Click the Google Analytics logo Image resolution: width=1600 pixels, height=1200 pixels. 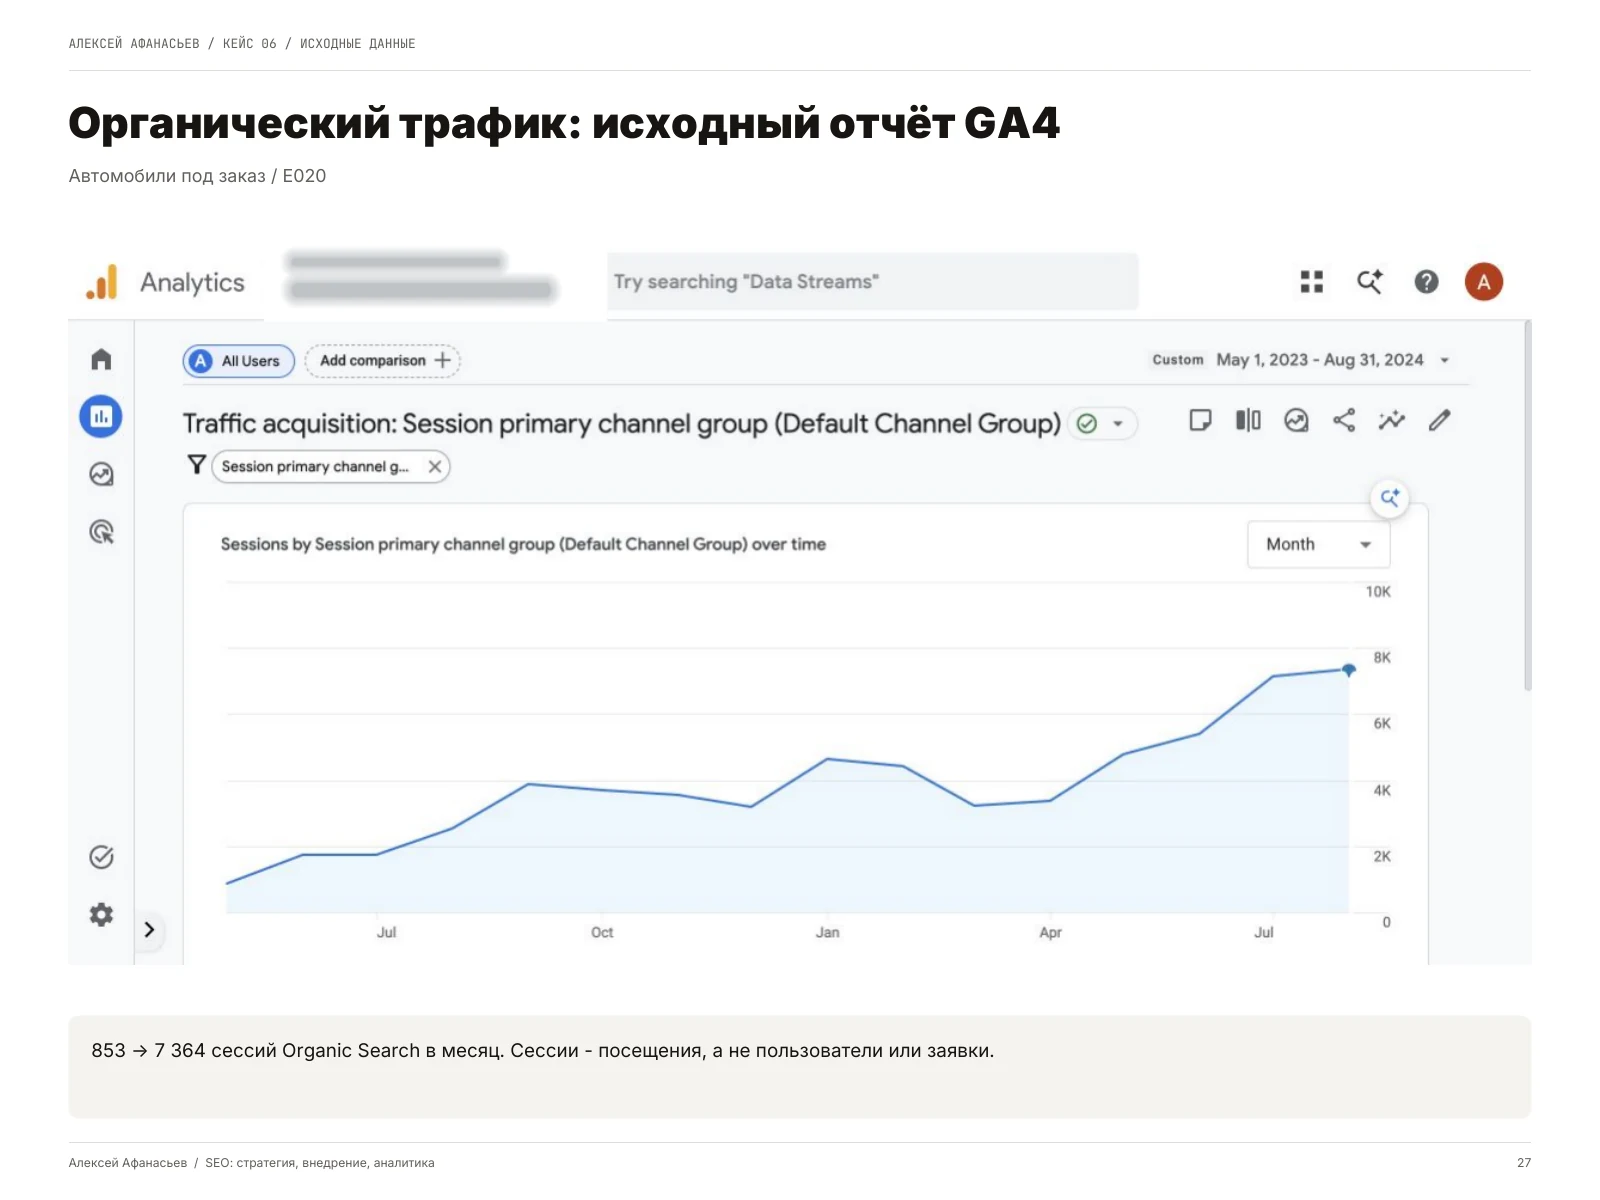click(101, 282)
